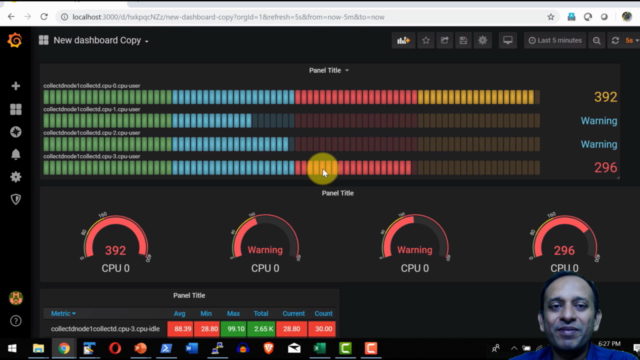Open Server Admin shield icon in sidebar
Image resolution: width=640 pixels, height=360 pixels.
tap(16, 199)
